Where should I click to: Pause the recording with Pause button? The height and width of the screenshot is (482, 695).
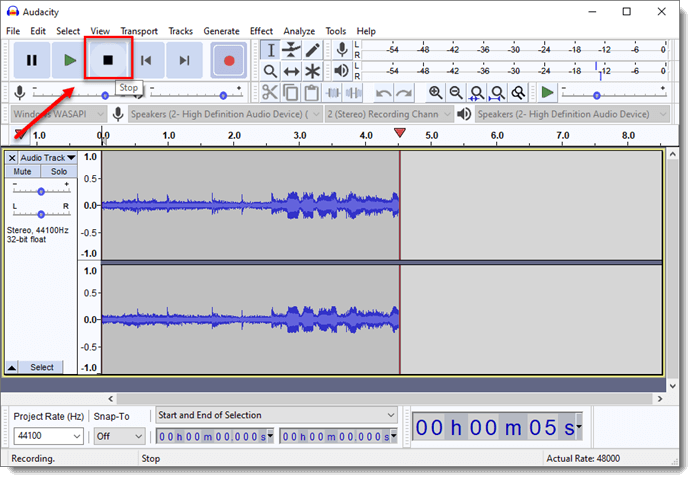click(x=31, y=60)
